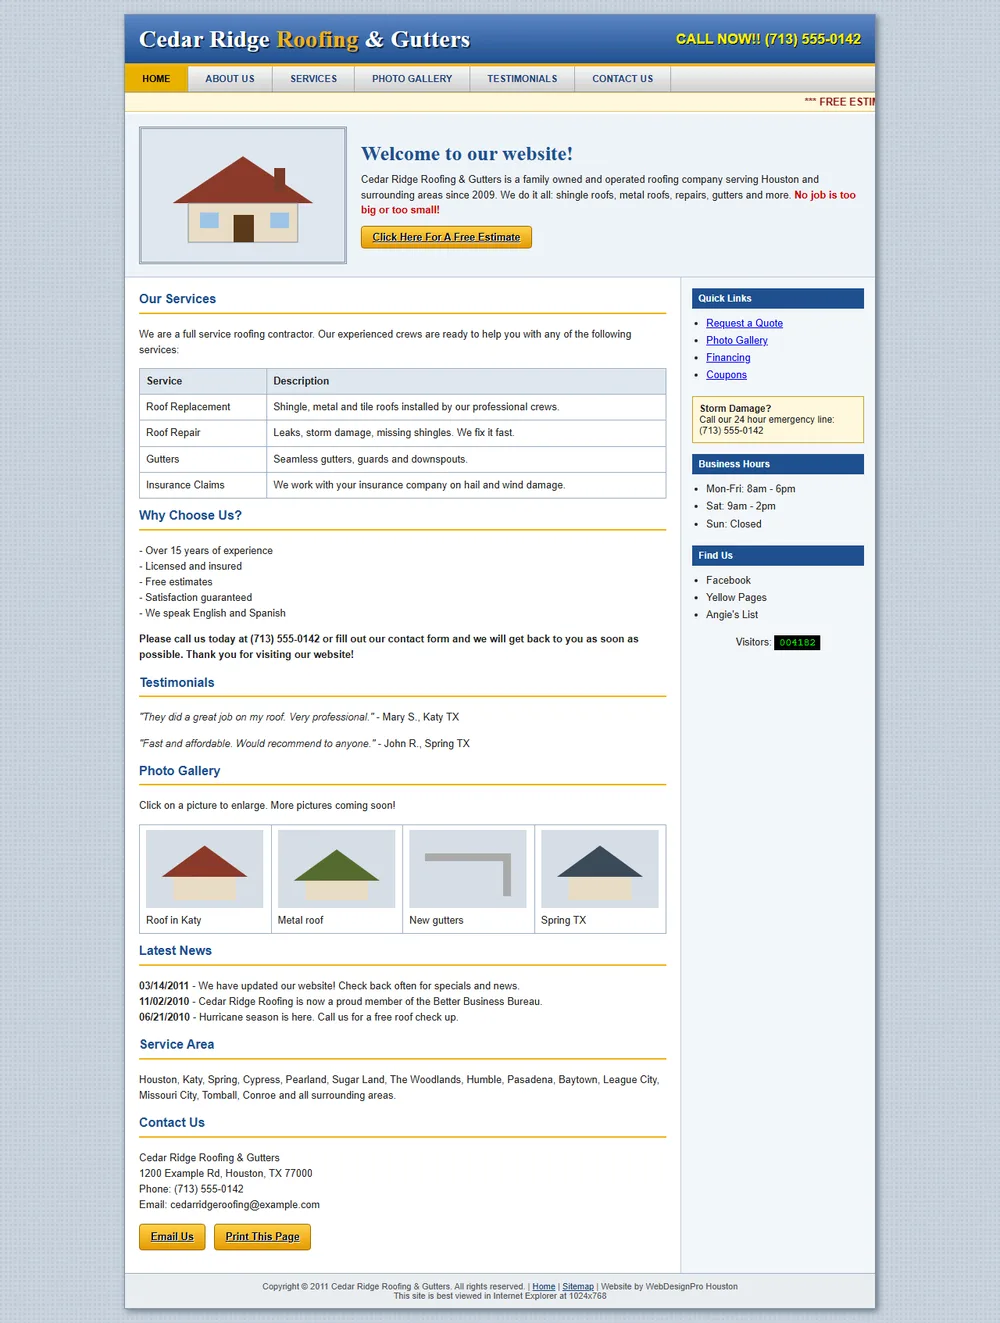
Task: Click the We speak English and Spanish line
Action: click(x=212, y=613)
